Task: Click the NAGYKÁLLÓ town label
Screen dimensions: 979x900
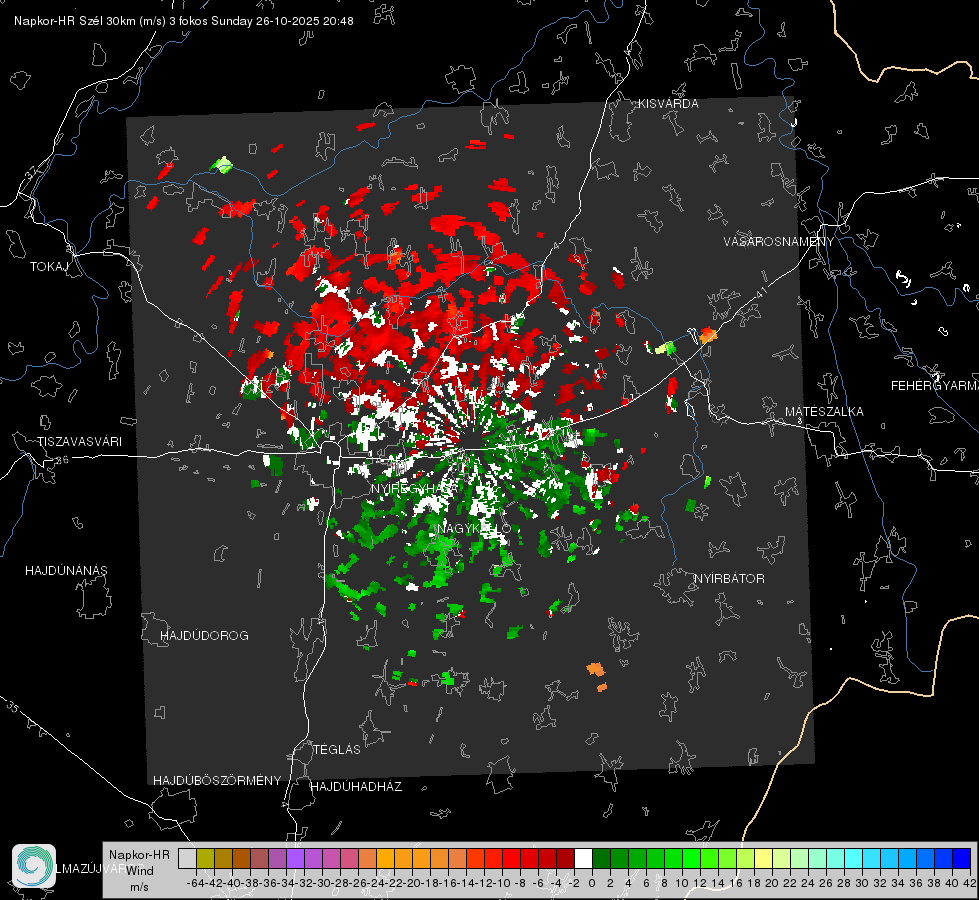Action: point(473,529)
